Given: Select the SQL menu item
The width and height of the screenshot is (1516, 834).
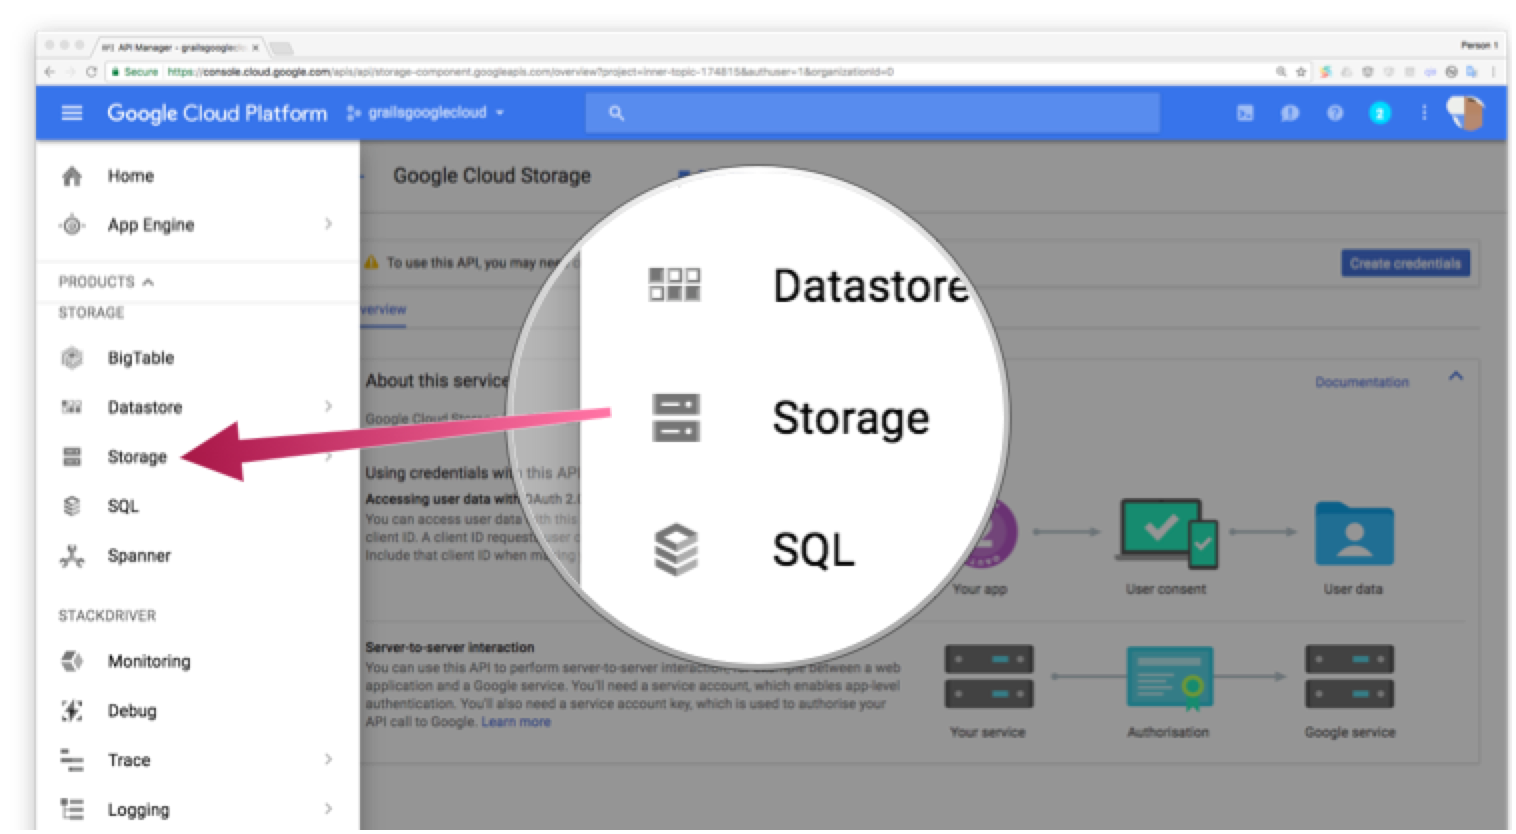Looking at the screenshot, I should 123,506.
